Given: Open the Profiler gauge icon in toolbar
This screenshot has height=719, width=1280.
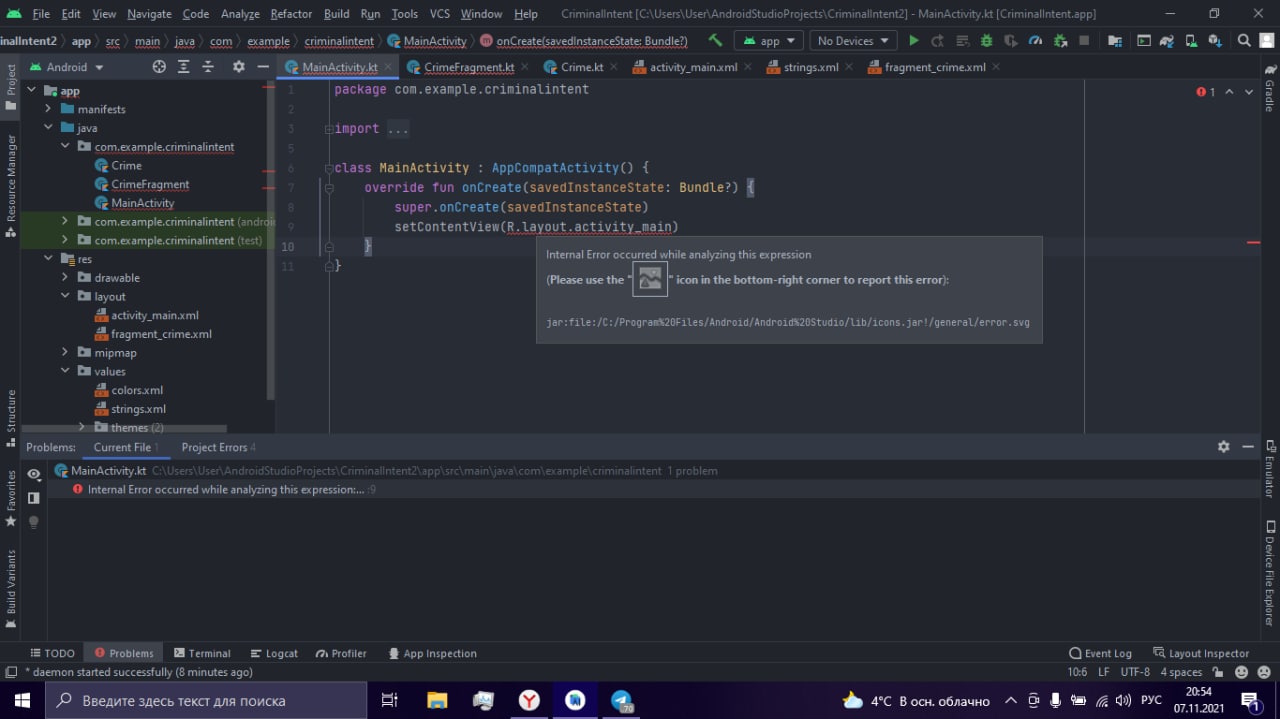Looking at the screenshot, I should pos(1036,41).
